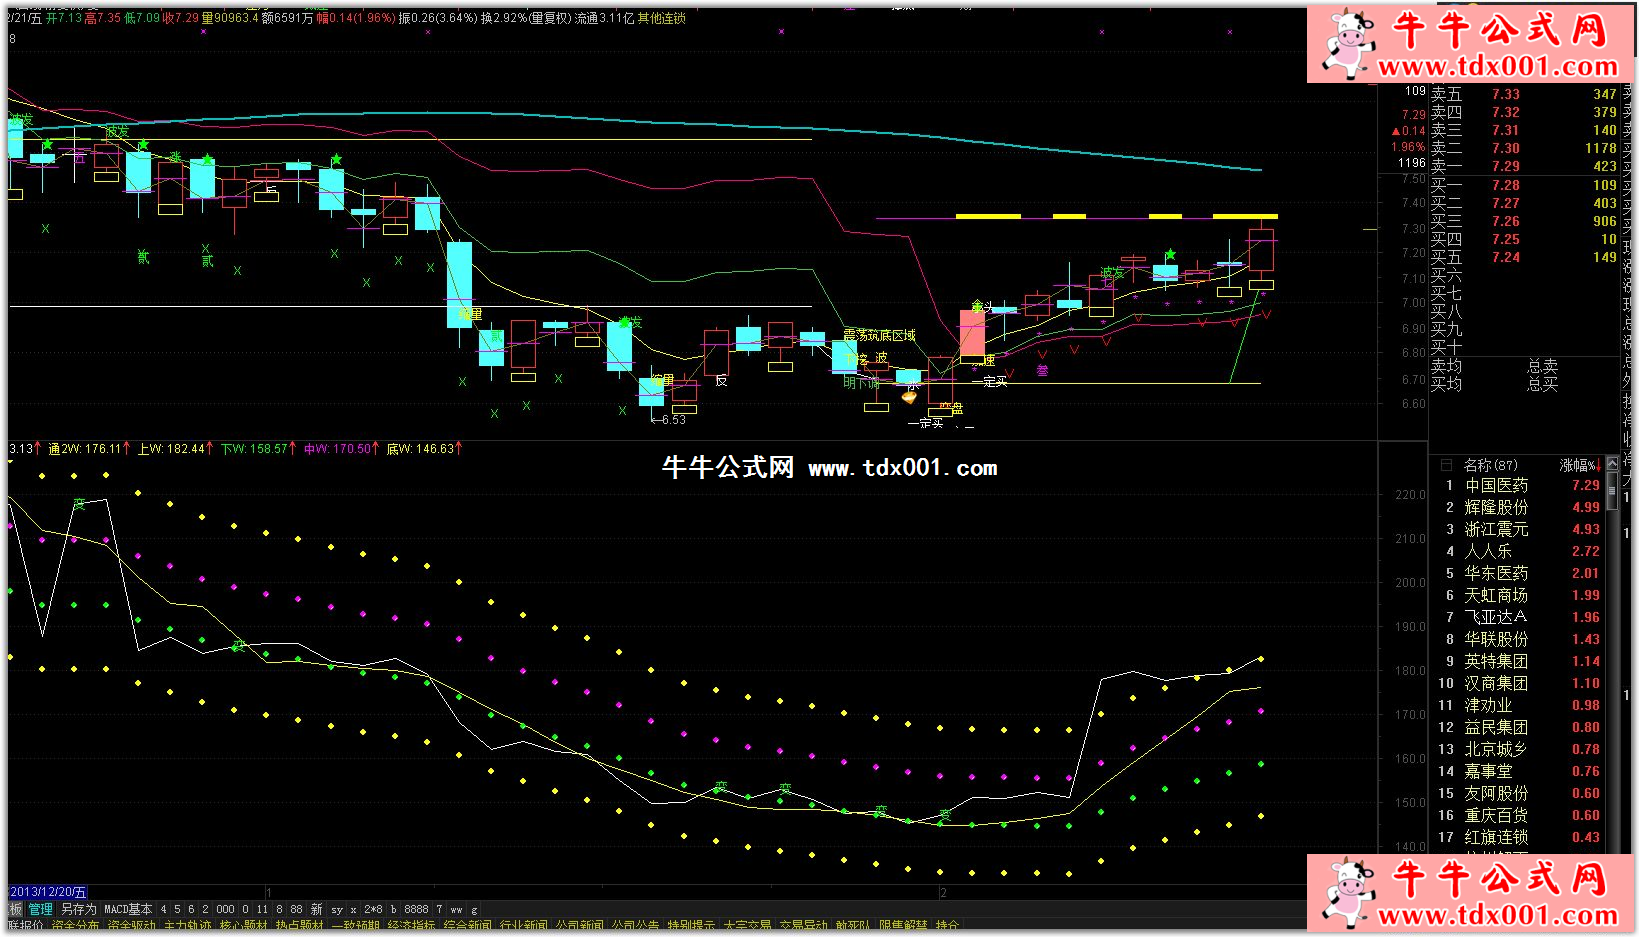Select 中国医药 in the stock list
The height and width of the screenshot is (937, 1639).
click(1496, 485)
